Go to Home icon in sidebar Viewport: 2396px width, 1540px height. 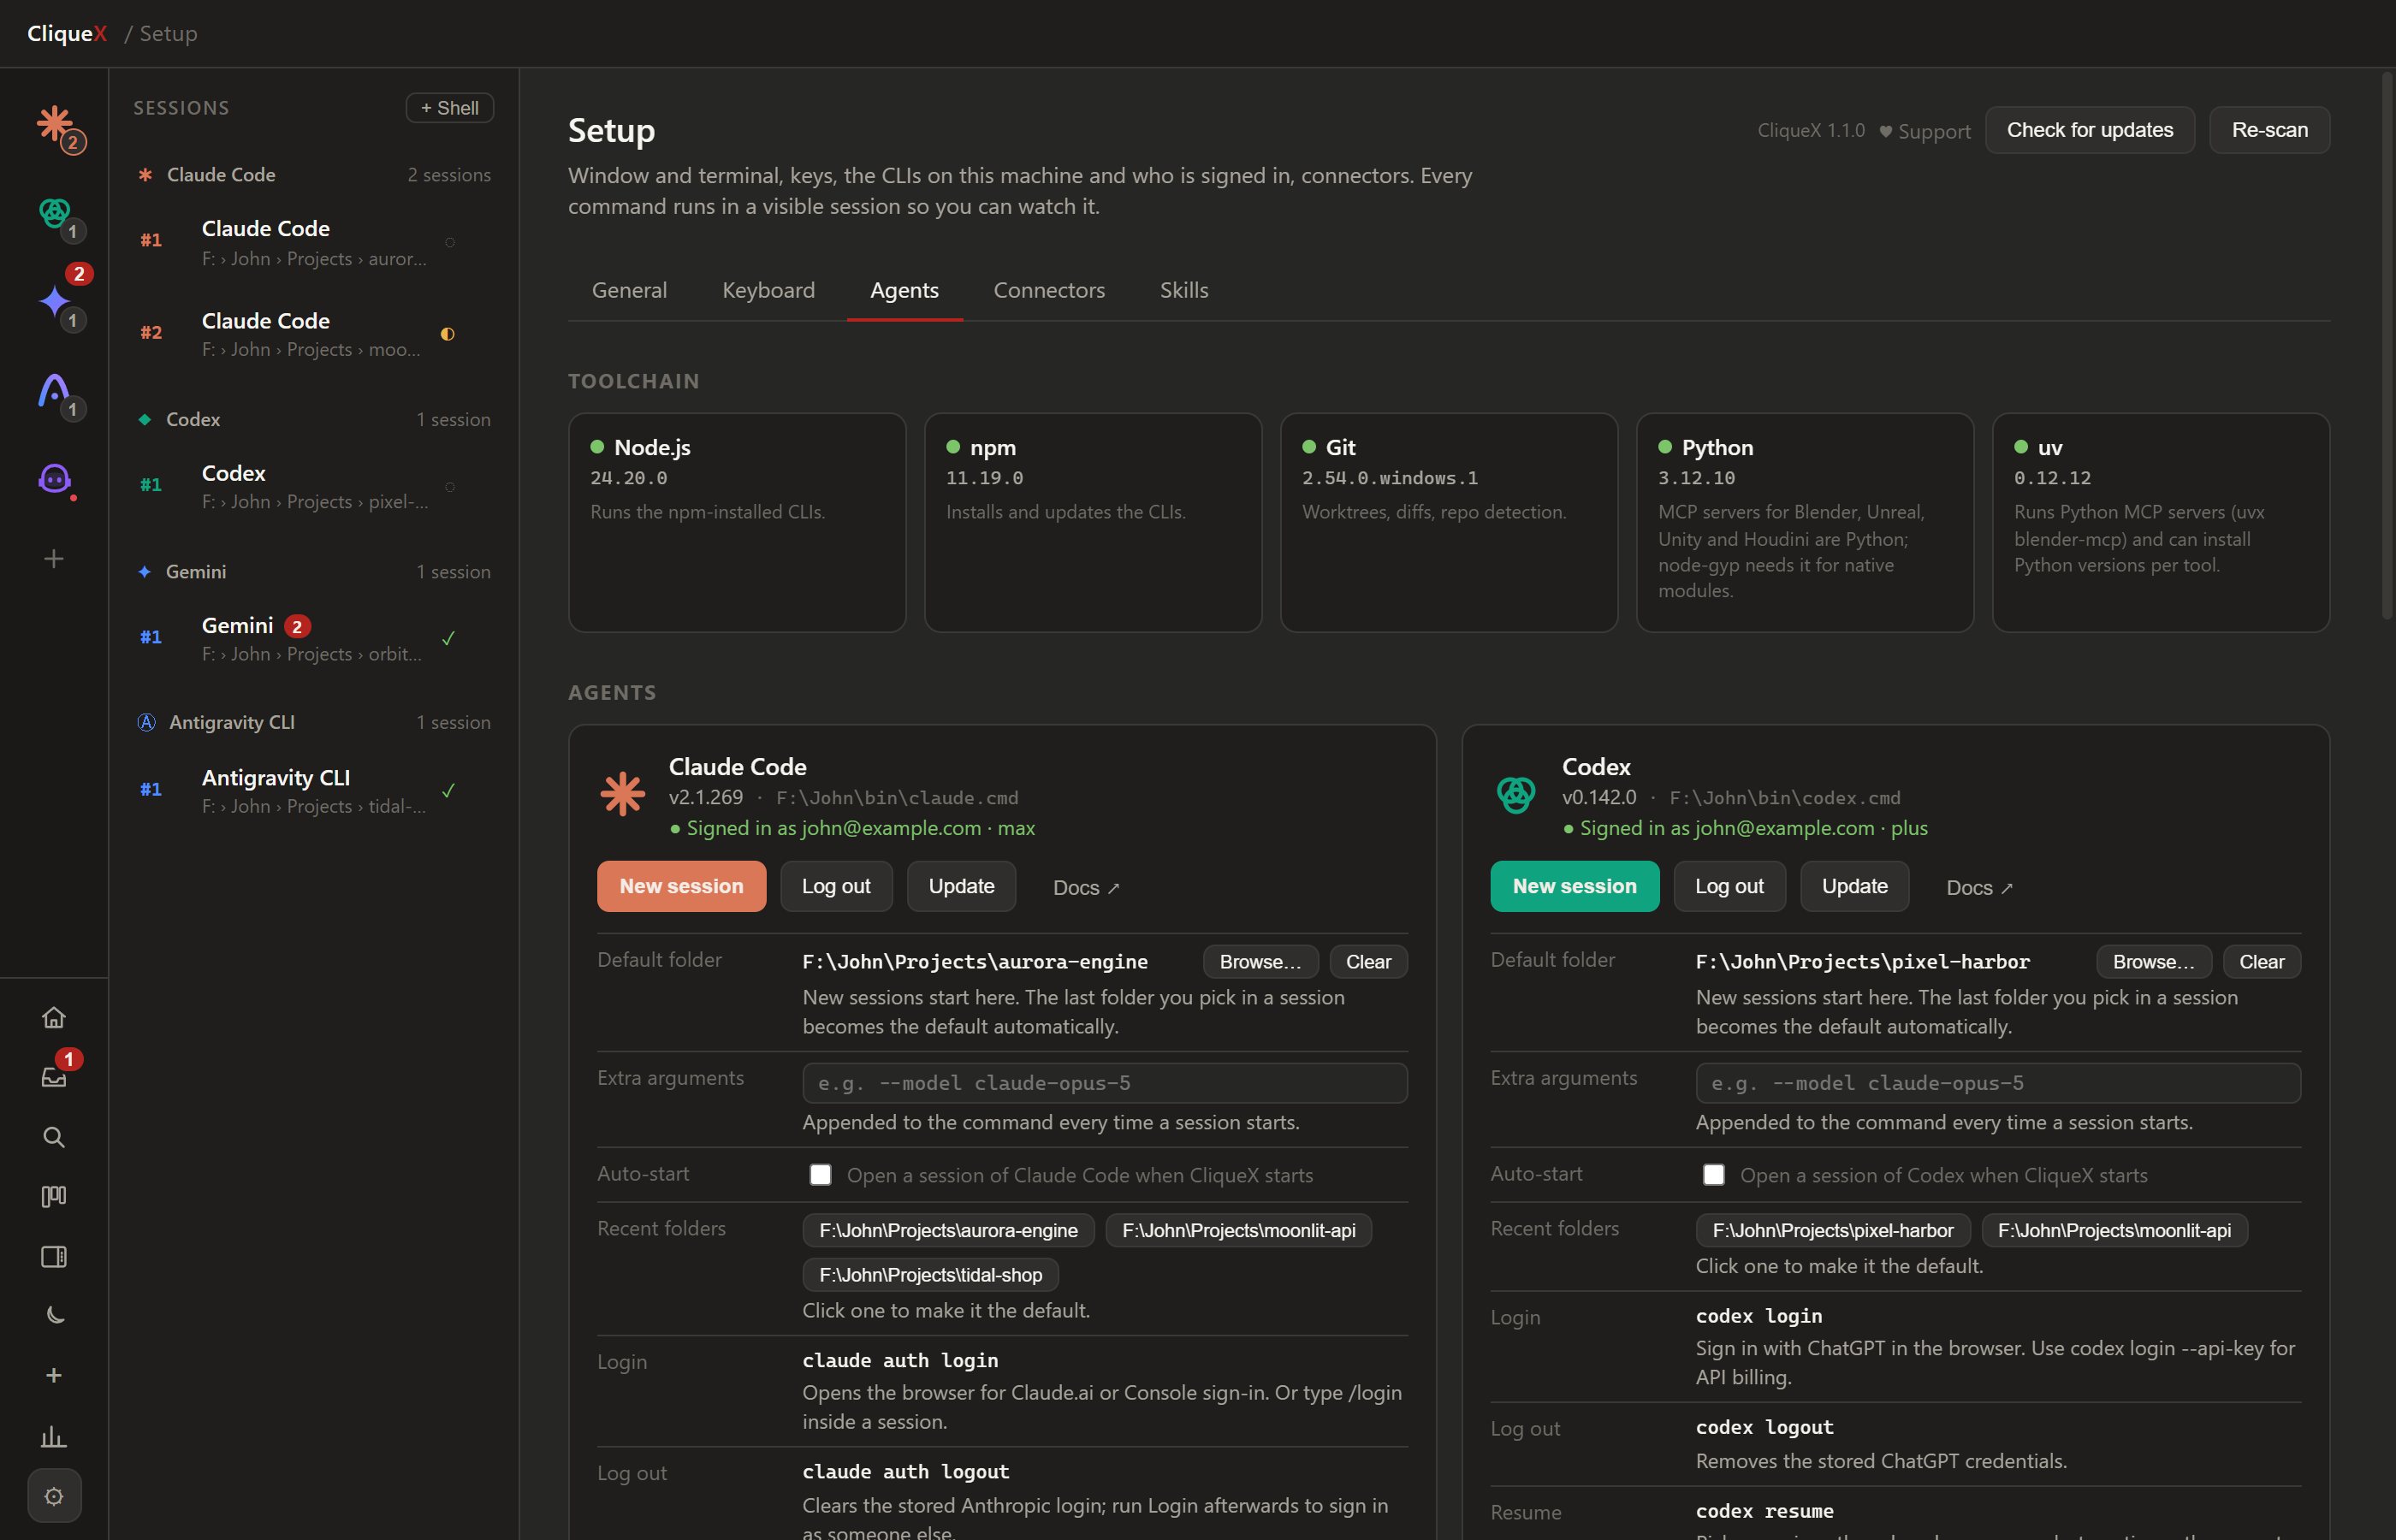coord(54,1018)
